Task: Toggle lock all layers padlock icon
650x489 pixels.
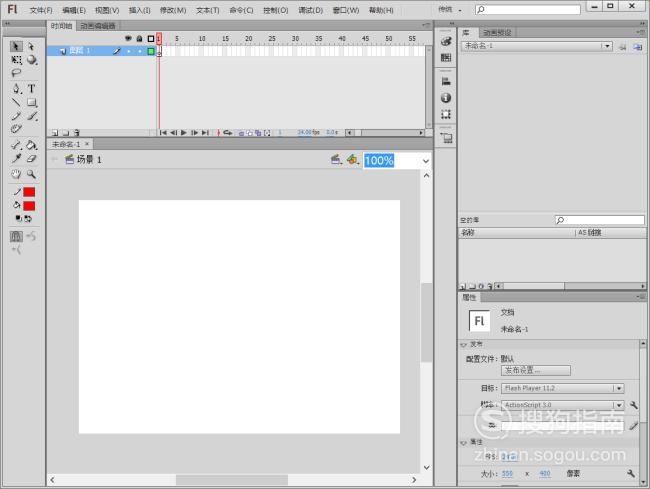Action: (x=140, y=39)
